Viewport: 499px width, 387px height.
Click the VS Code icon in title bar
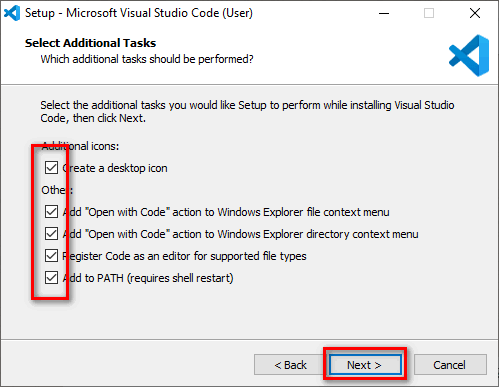(12, 13)
